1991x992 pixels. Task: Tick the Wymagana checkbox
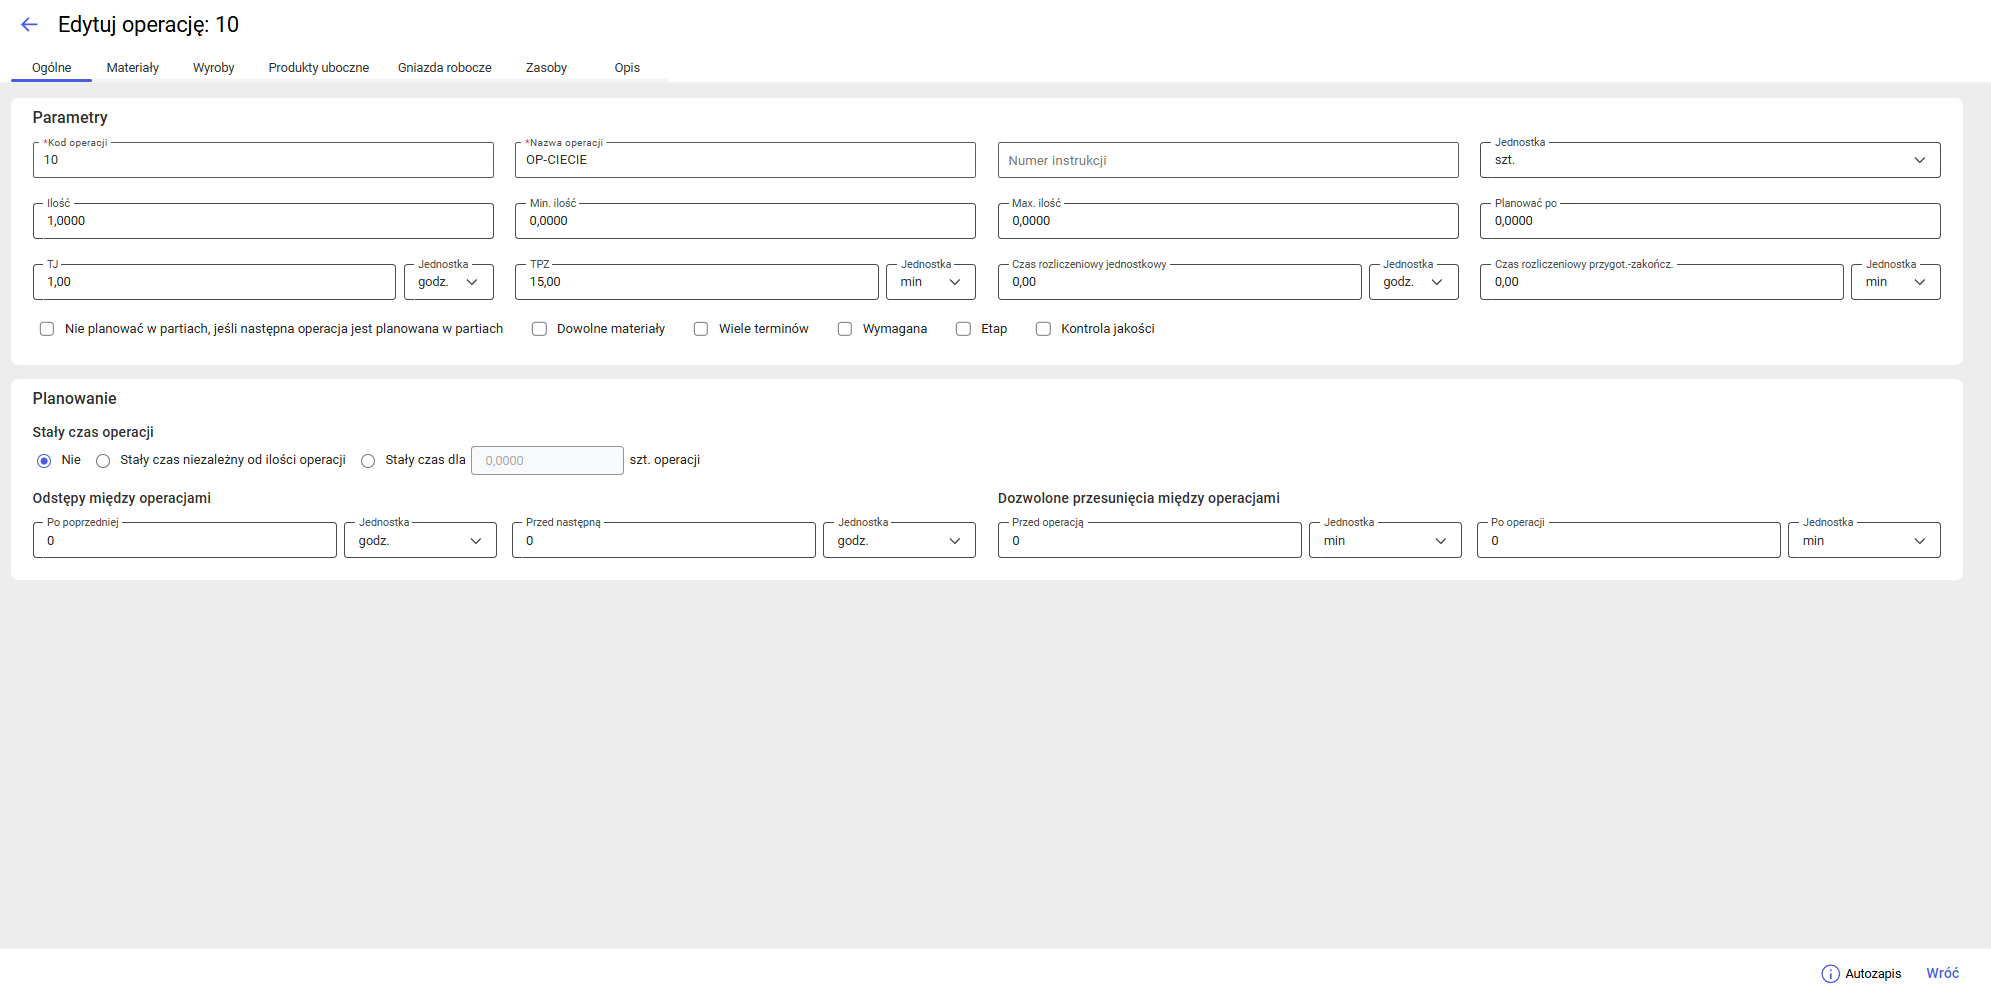[x=845, y=329]
